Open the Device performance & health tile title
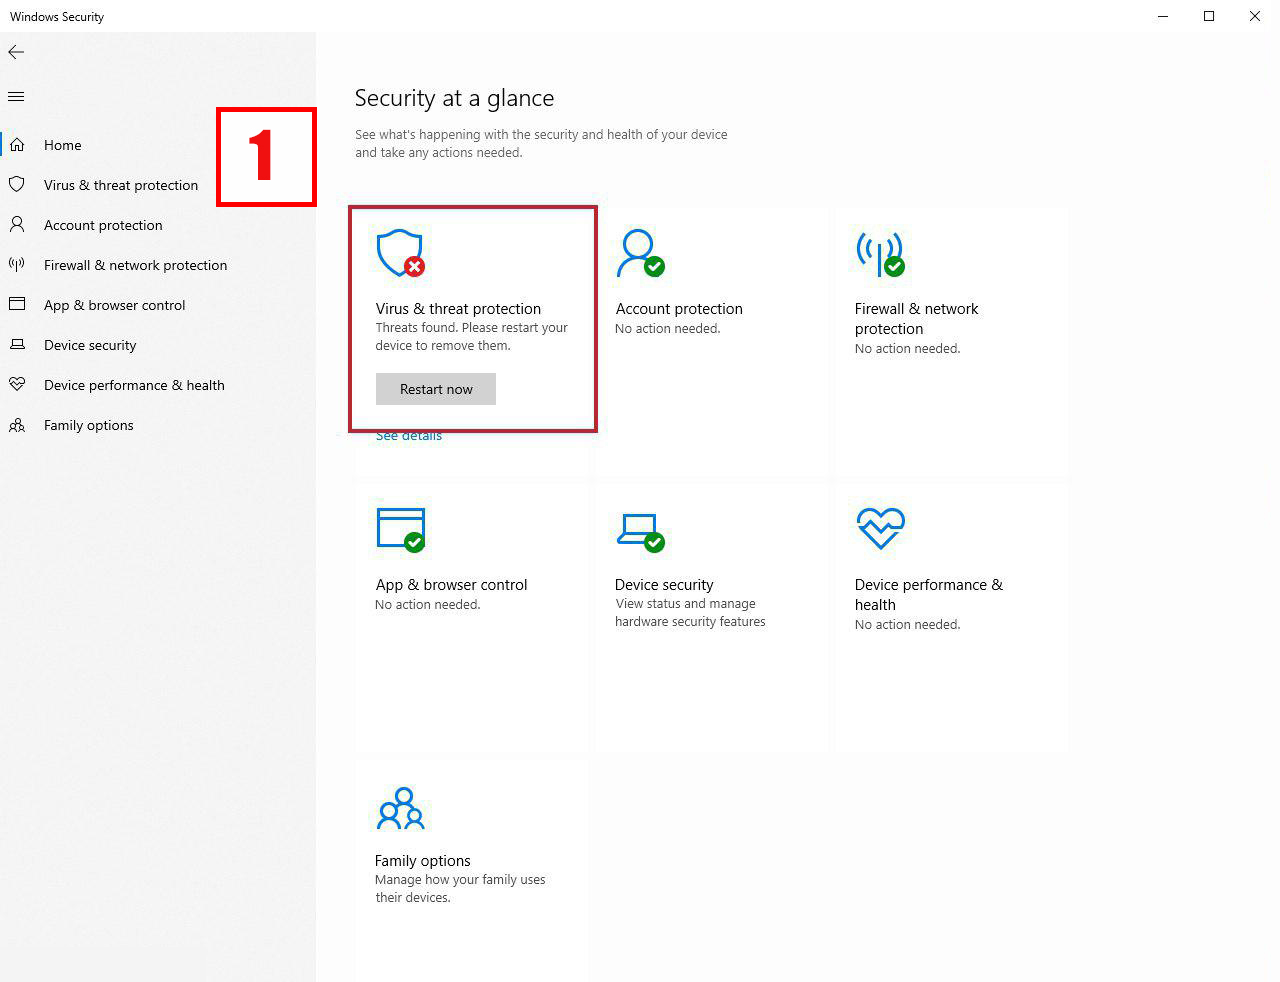Screen dimensions: 1280x982 point(929,595)
